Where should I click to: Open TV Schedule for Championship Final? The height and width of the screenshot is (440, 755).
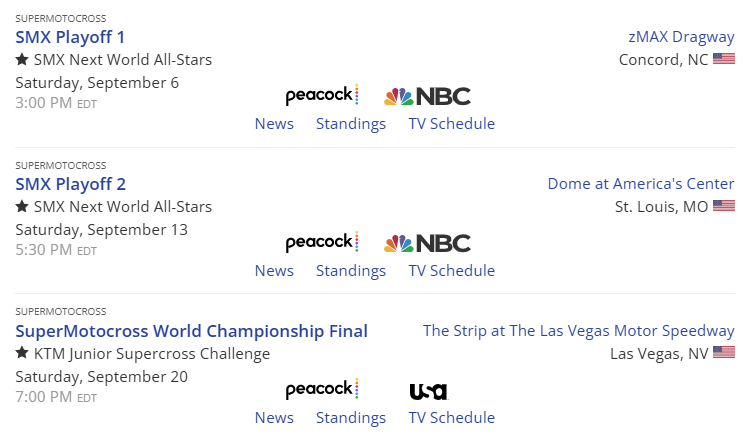coord(451,418)
